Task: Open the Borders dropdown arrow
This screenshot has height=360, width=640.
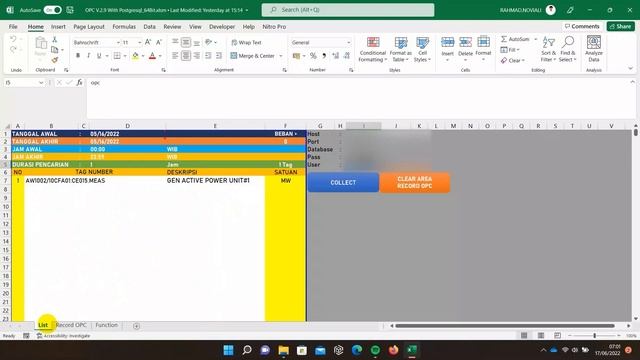Action: (125, 56)
